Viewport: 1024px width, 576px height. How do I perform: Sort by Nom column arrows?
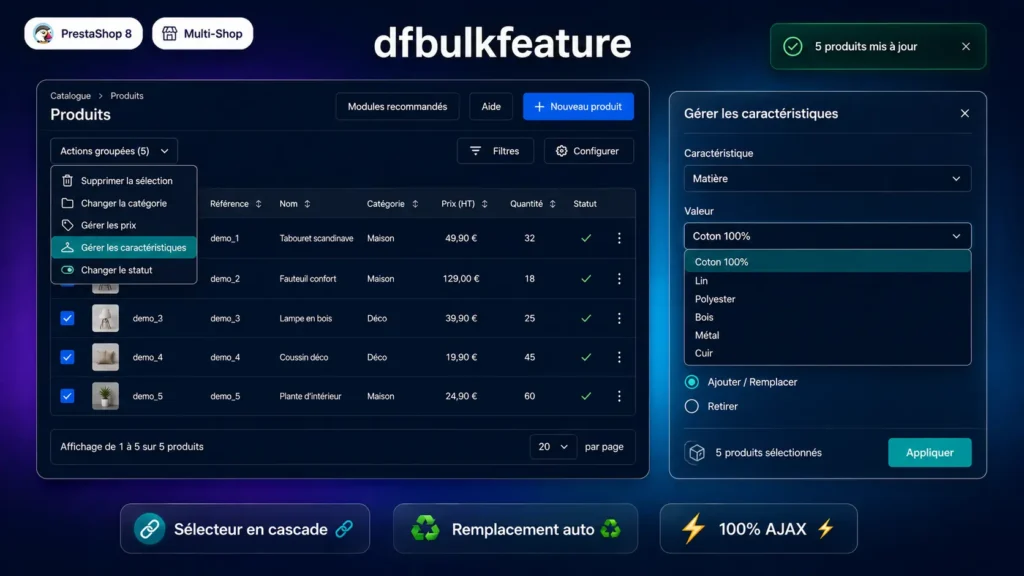tap(307, 204)
